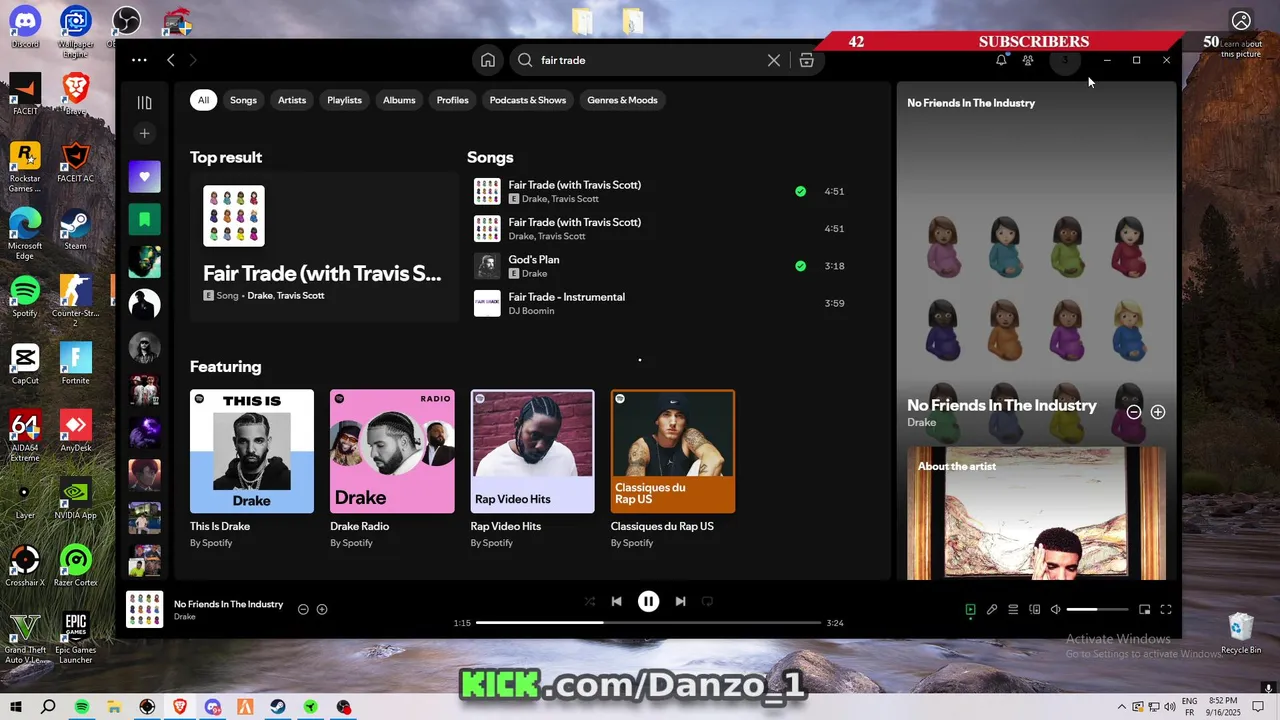Click plus add icon in Now Playing panel

[1158, 412]
